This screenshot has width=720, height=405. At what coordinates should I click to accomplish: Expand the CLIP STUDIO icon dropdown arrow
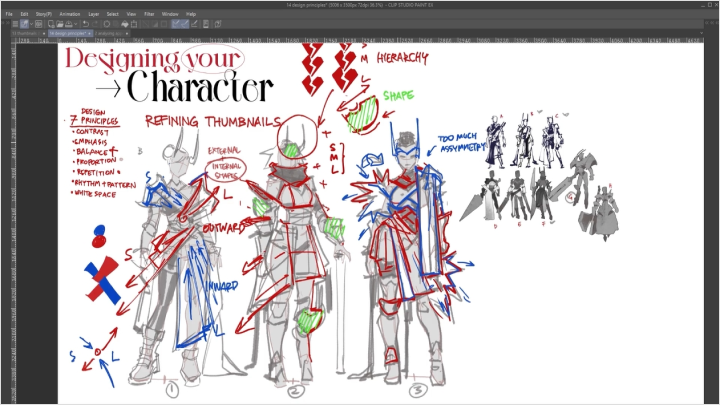click(x=31, y=24)
